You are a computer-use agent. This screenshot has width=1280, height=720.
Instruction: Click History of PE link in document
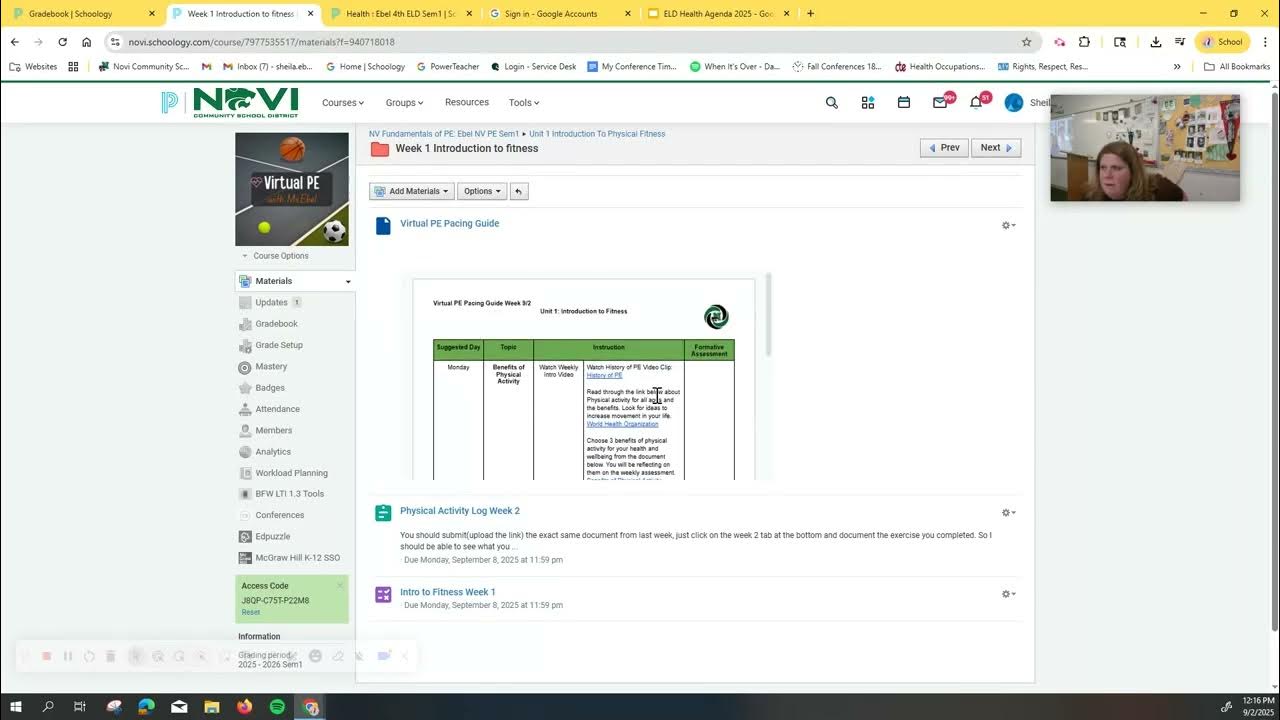click(x=604, y=376)
